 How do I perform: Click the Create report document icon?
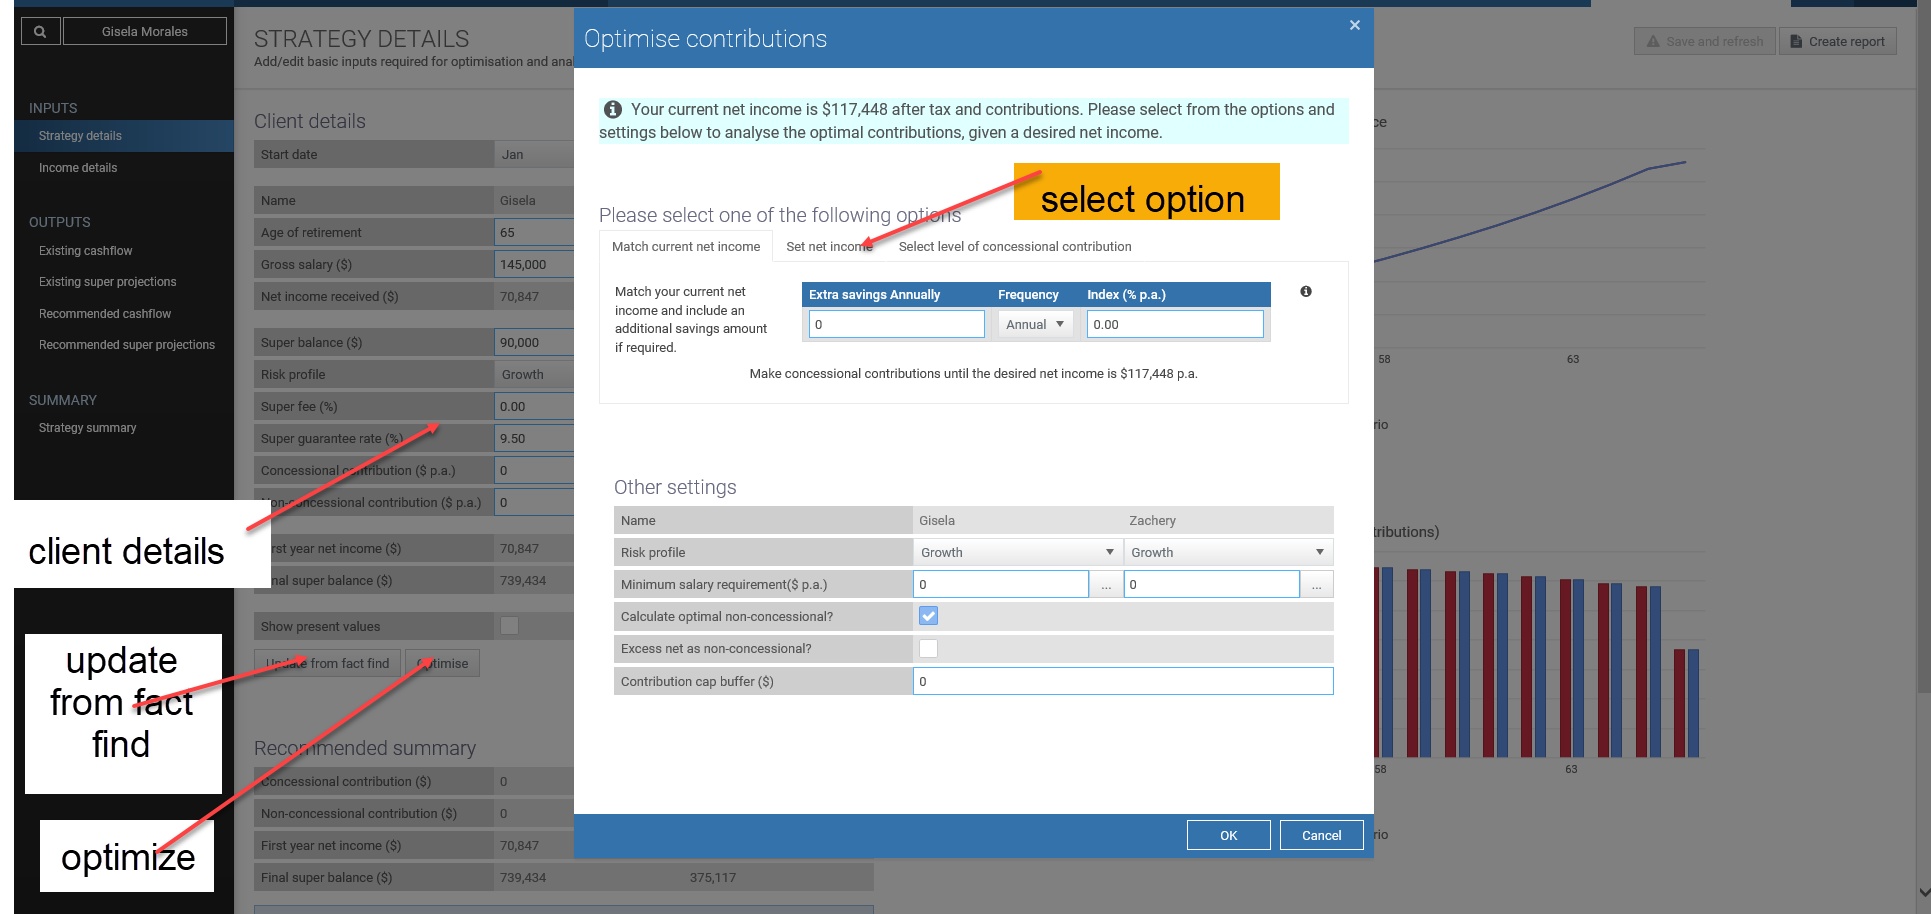coord(1796,41)
